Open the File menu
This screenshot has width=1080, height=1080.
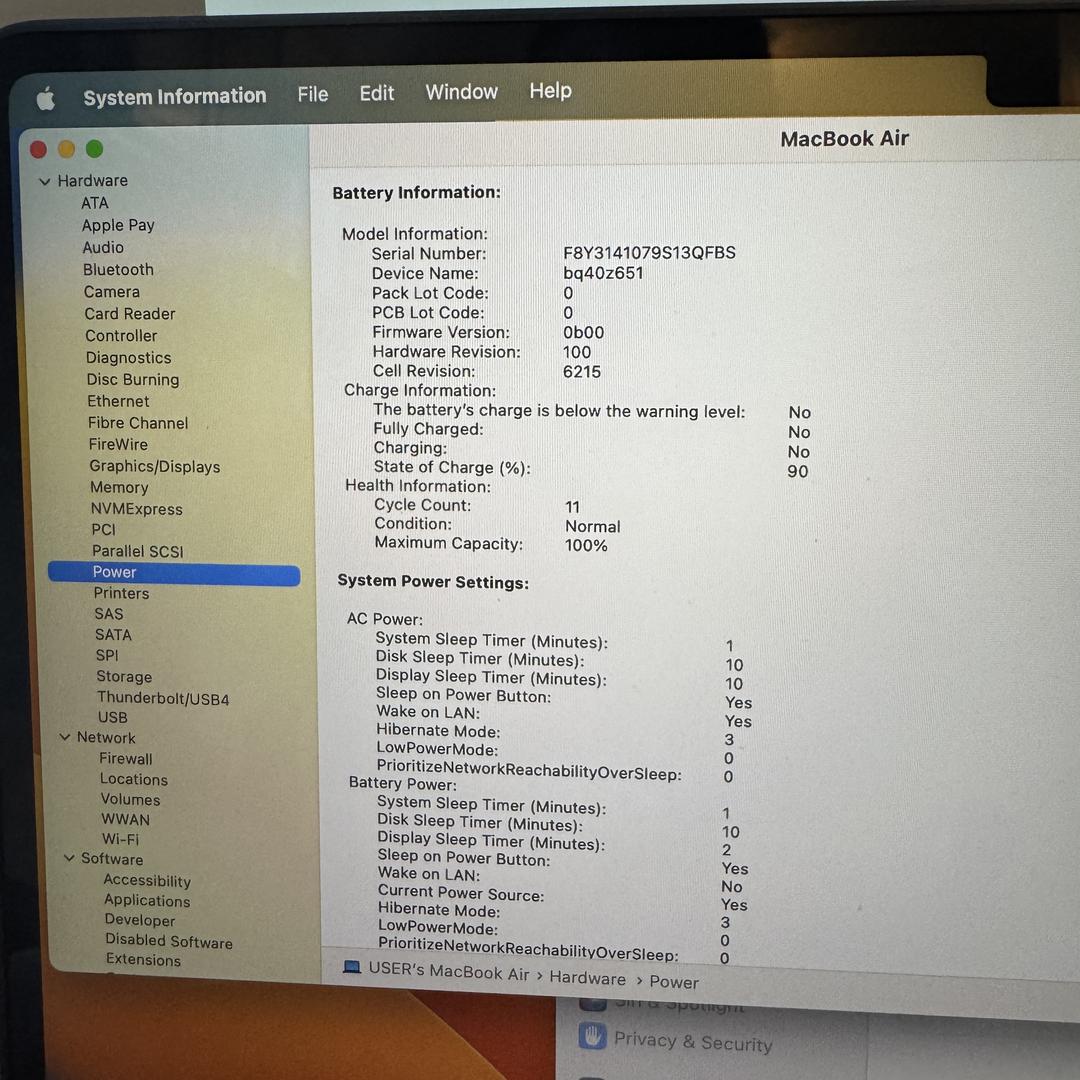[313, 94]
